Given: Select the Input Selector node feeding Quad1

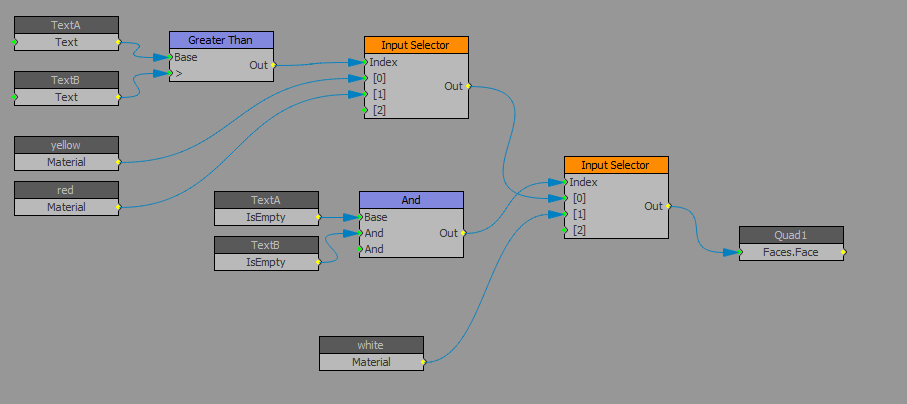Looking at the screenshot, I should click(x=616, y=165).
